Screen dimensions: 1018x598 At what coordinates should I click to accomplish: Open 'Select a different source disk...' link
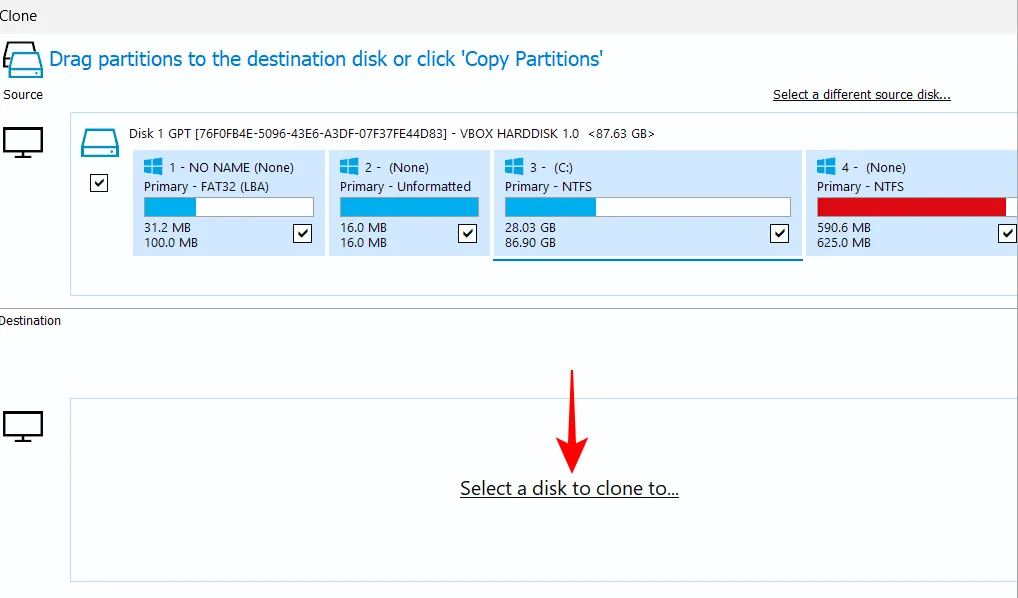[862, 95]
